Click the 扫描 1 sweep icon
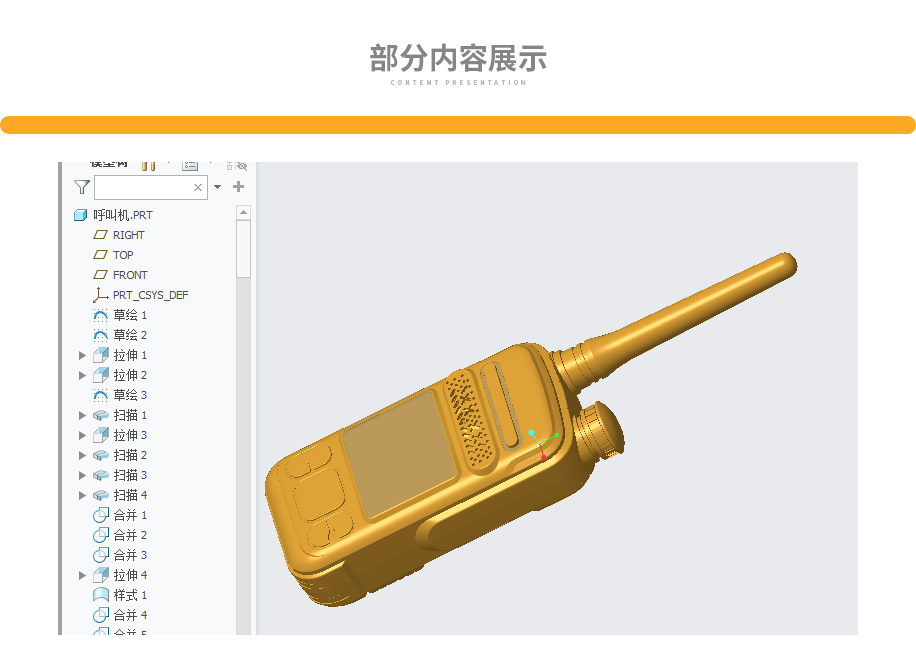This screenshot has width=916, height=650. tap(101, 415)
